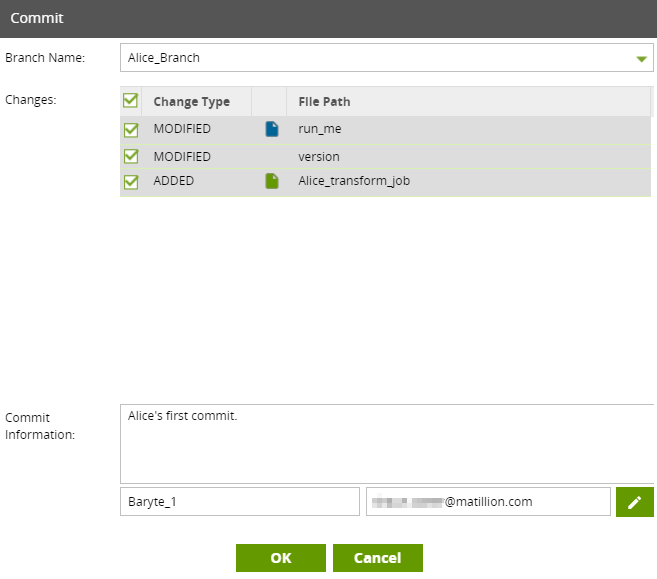Screen dimensions: 657x579
Task: Confirm commit with the OK button
Action: click(281, 558)
